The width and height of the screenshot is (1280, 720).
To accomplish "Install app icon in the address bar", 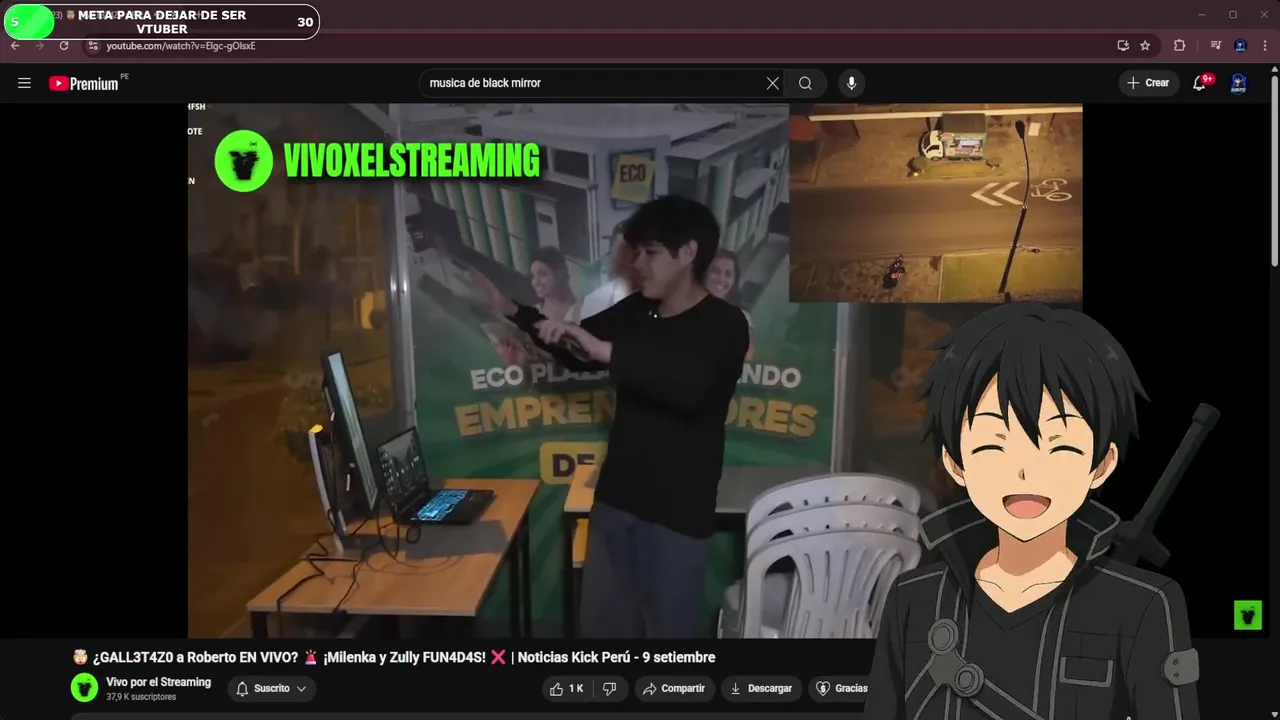I will 1123,46.
